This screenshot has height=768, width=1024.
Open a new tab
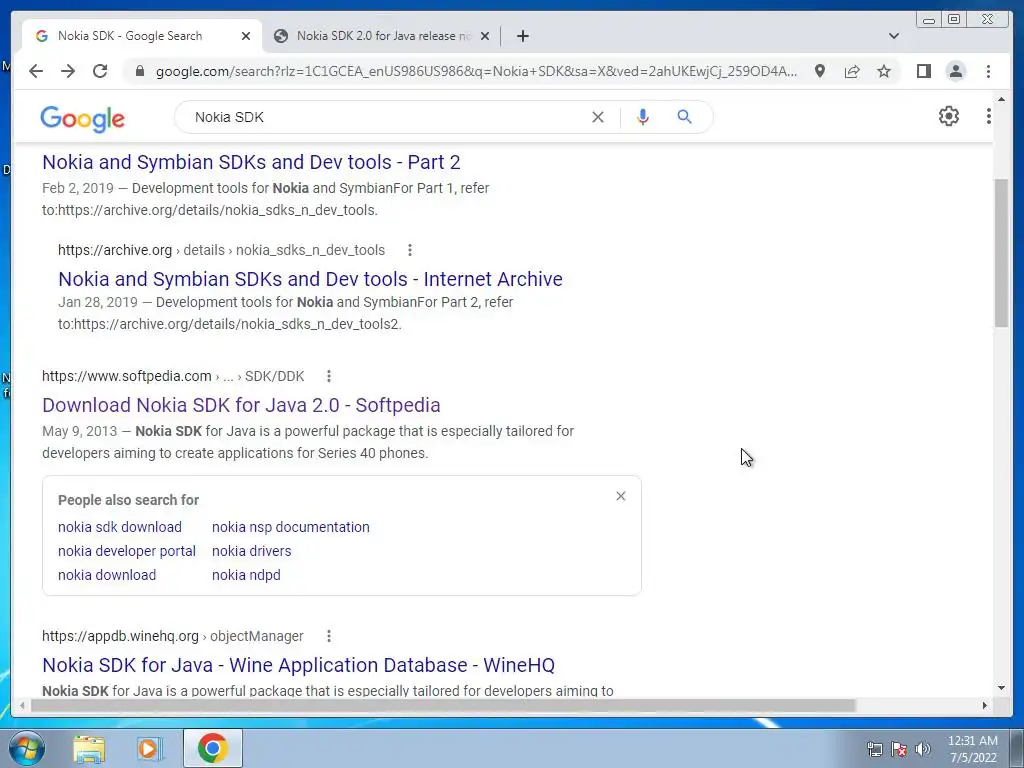tap(522, 36)
